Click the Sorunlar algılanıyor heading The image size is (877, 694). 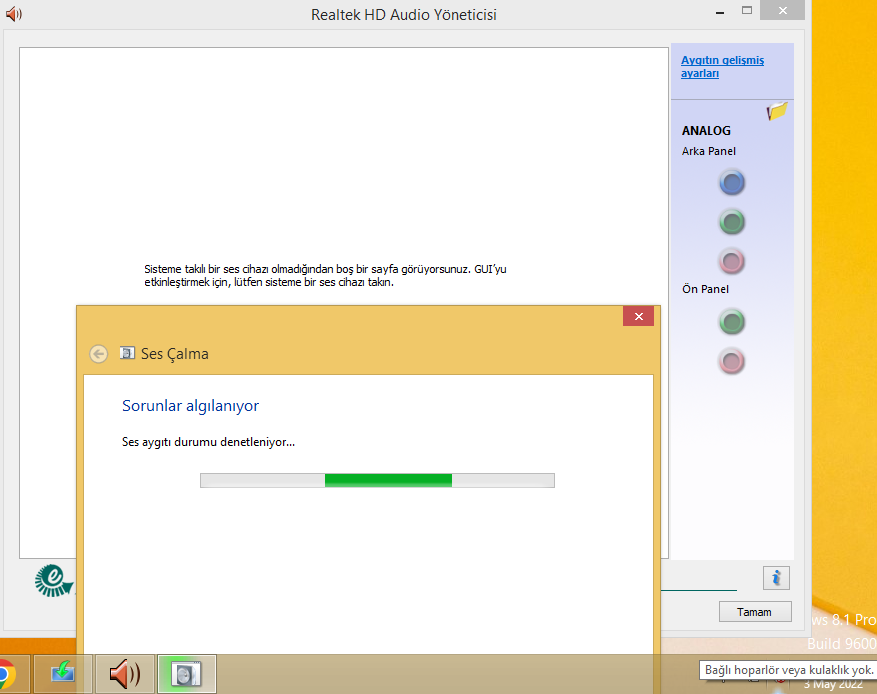(190, 405)
